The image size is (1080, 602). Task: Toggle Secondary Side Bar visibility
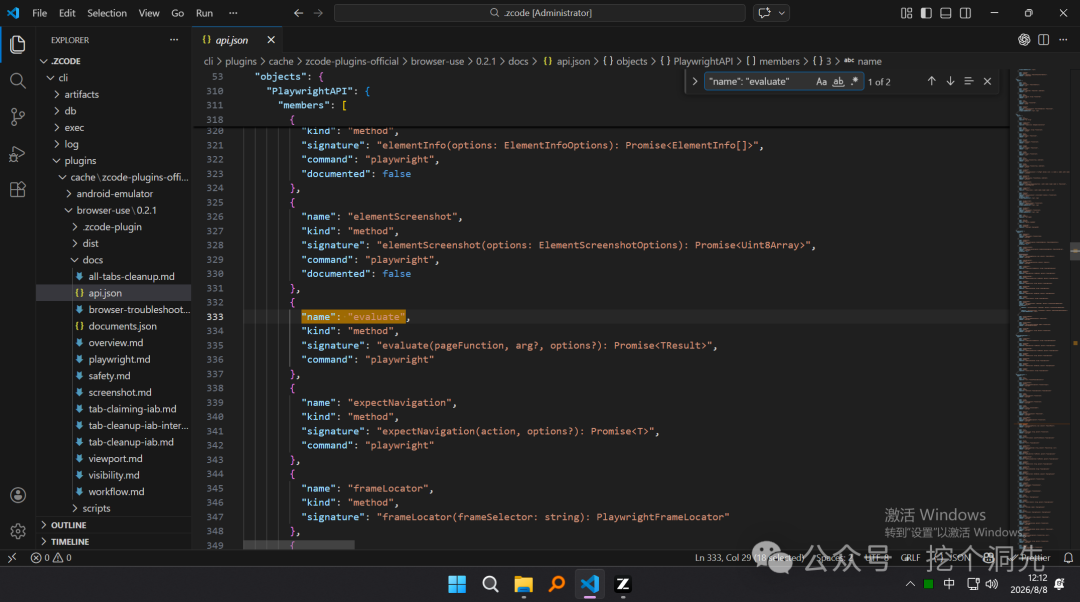[x=966, y=13]
